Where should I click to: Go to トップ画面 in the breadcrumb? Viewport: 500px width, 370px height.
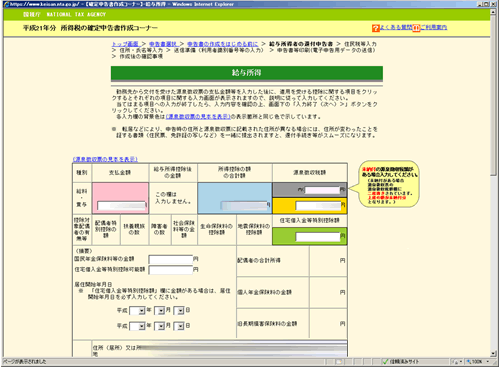click(x=125, y=44)
